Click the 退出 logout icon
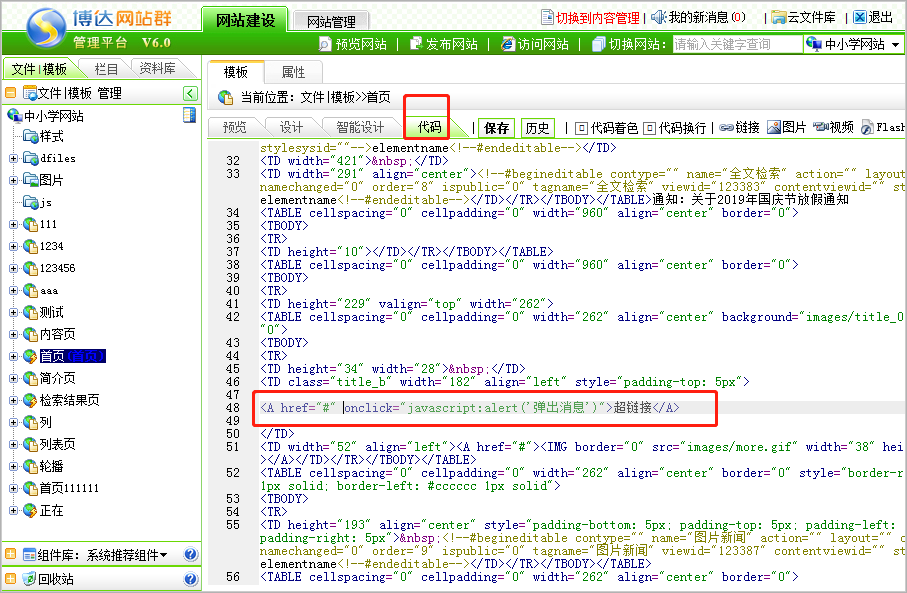907x593 pixels. pos(860,17)
